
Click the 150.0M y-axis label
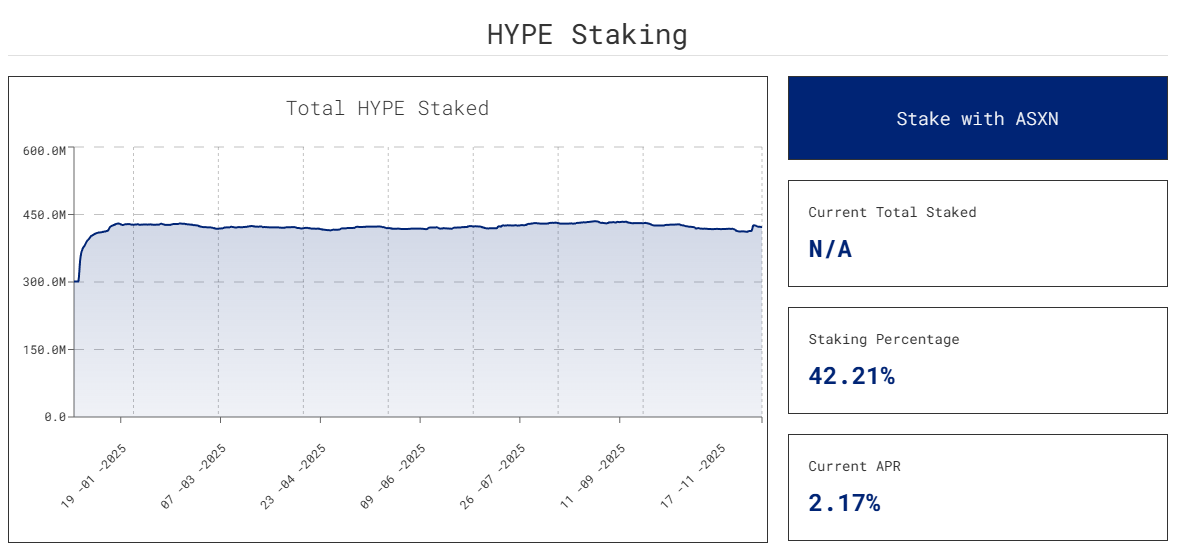click(x=44, y=349)
